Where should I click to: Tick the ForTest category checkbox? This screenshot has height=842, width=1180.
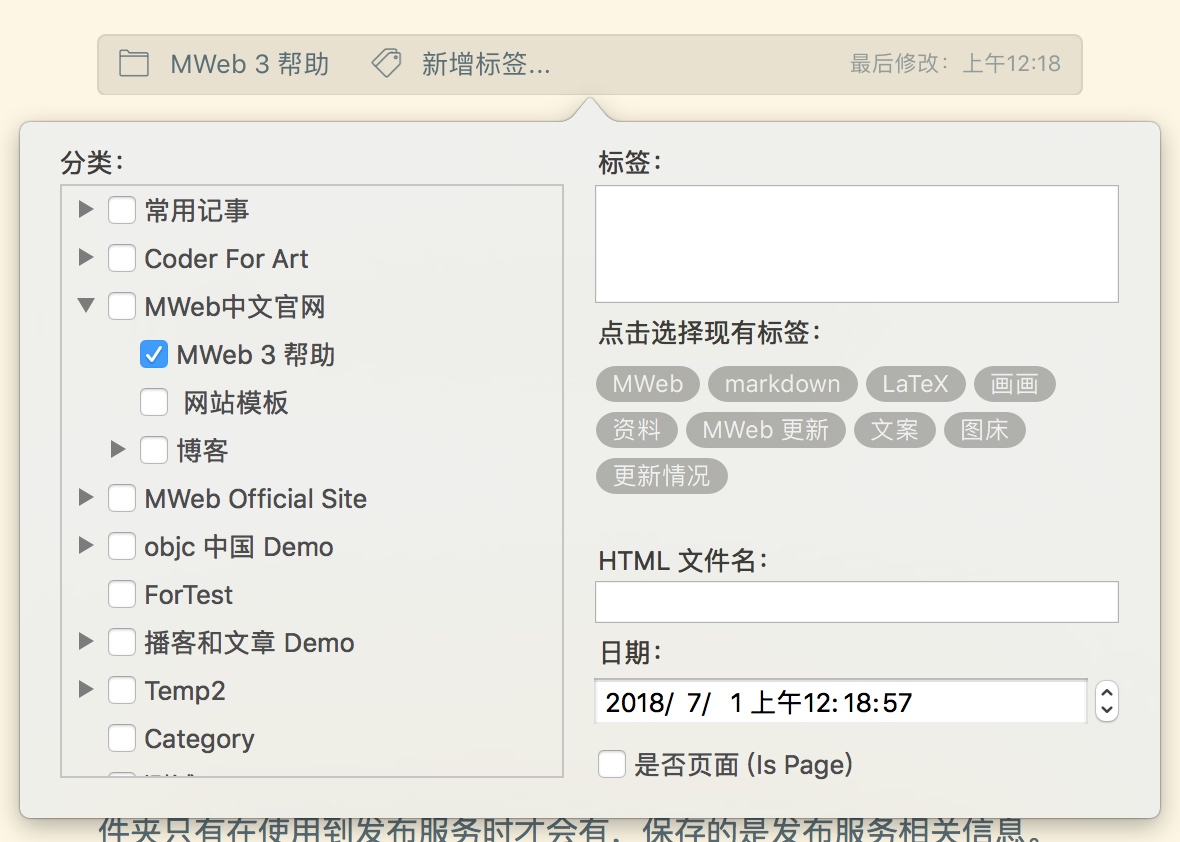tap(122, 595)
